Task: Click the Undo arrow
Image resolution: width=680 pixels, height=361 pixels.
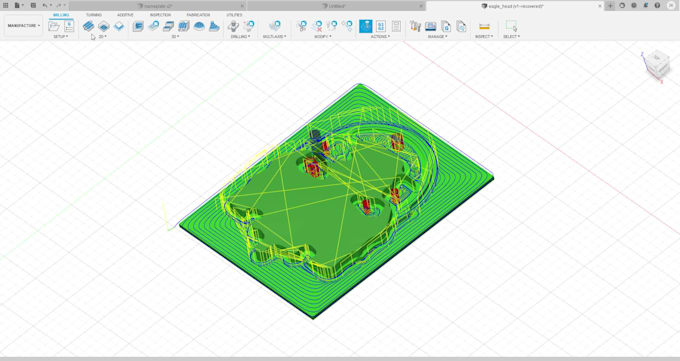Action: click(x=46, y=6)
